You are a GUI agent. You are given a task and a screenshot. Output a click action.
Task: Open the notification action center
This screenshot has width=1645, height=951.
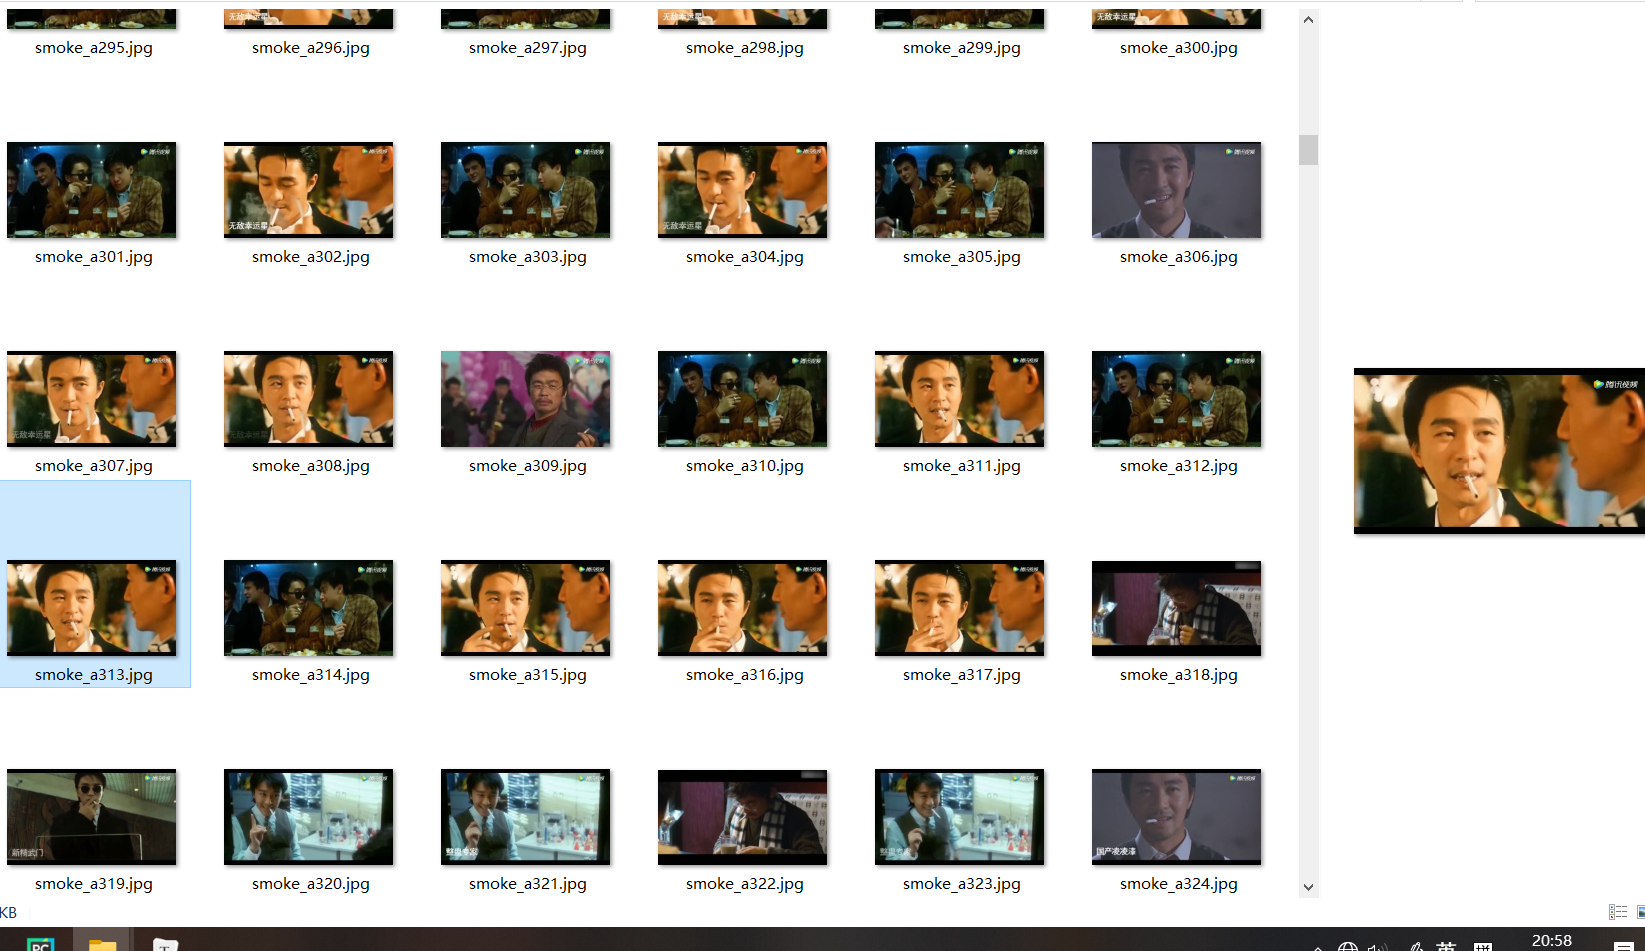click(1624, 946)
